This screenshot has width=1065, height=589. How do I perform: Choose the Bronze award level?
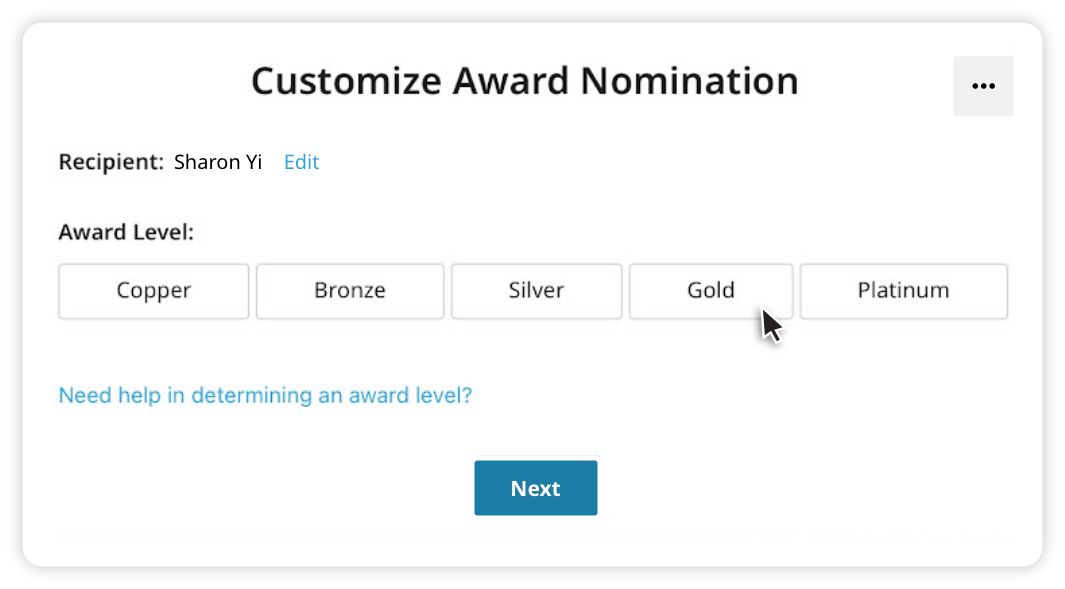[x=349, y=291]
